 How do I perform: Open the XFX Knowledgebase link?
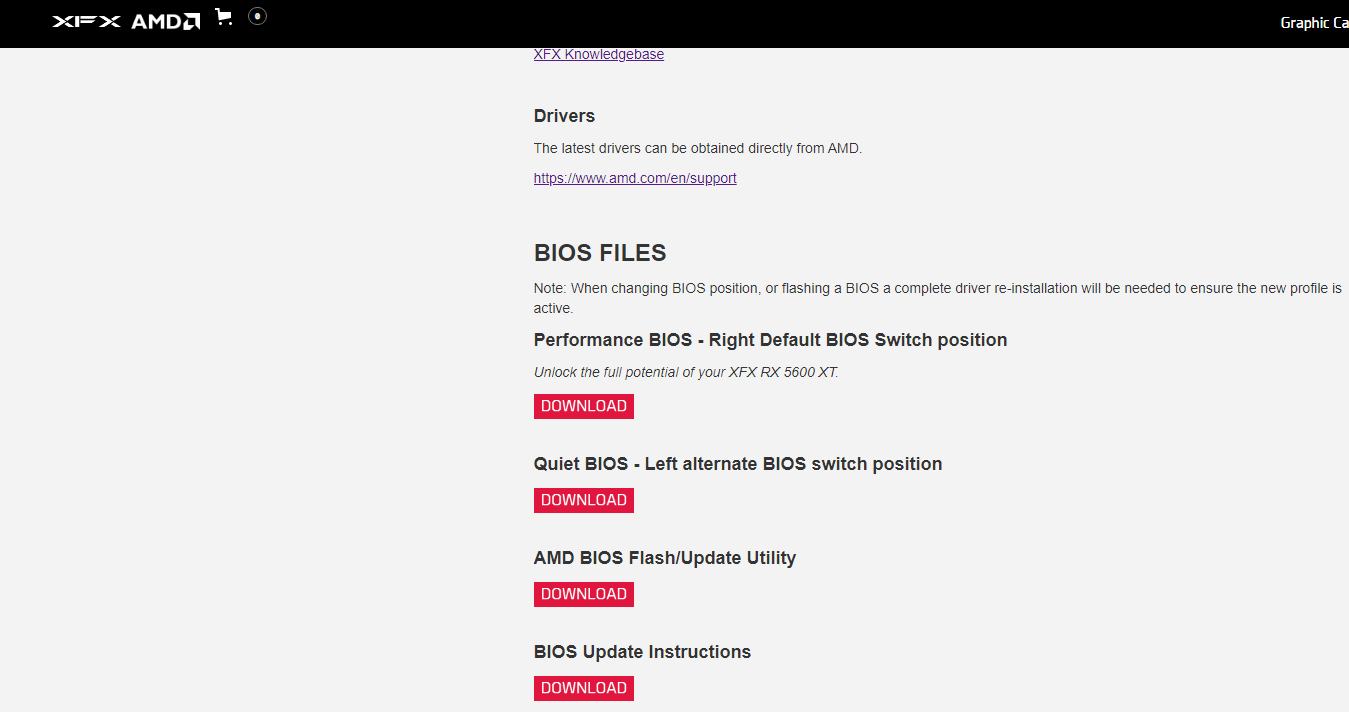click(598, 55)
